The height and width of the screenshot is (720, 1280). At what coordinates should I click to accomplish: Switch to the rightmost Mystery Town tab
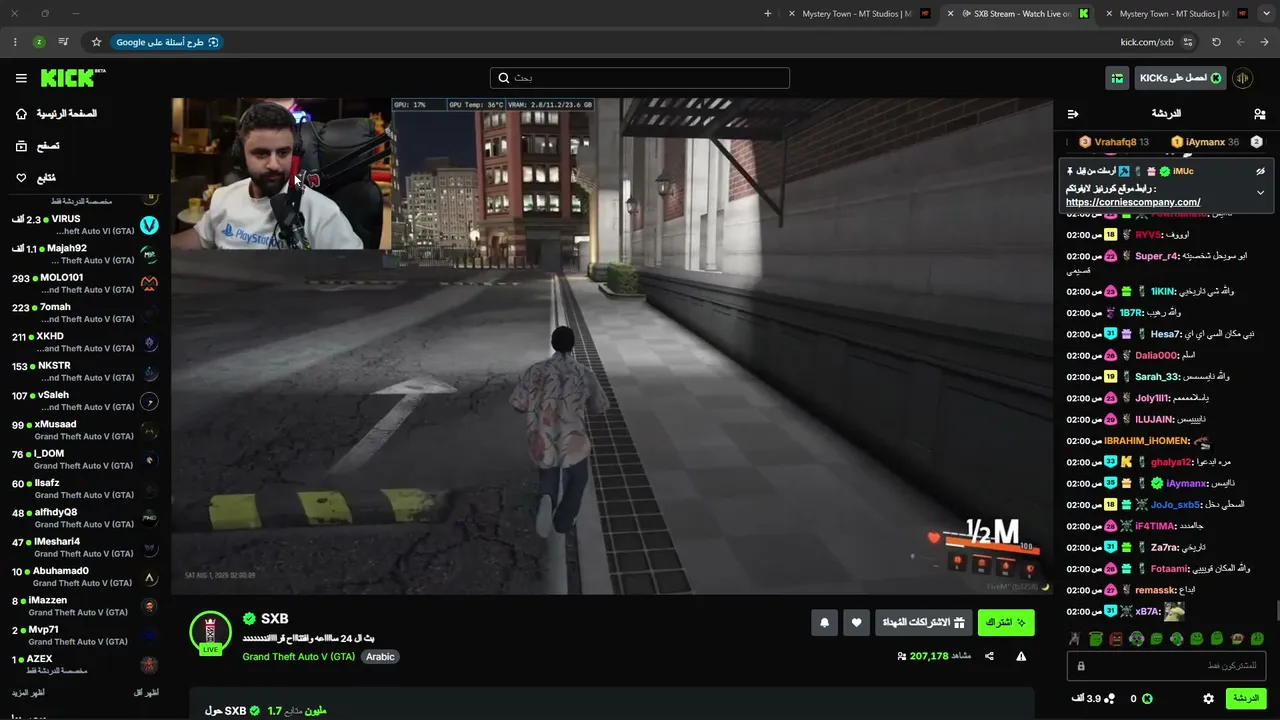point(1177,14)
